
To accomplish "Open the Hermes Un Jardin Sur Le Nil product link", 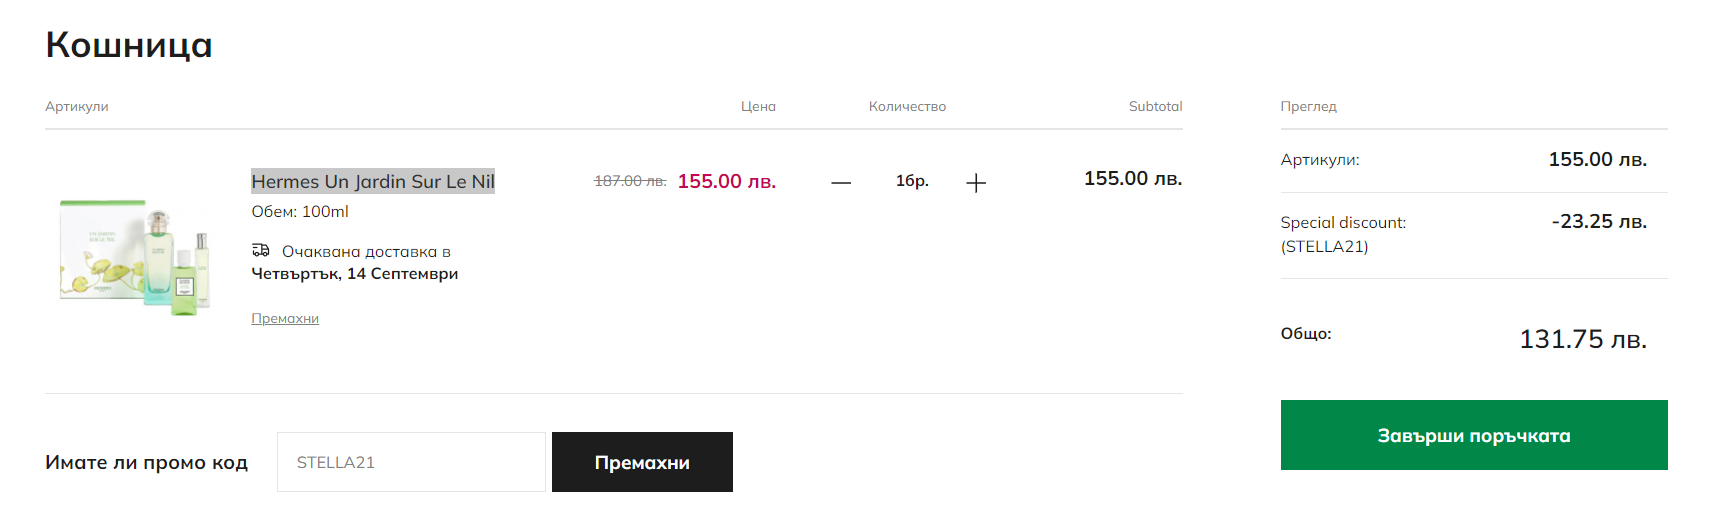I will (x=372, y=181).
